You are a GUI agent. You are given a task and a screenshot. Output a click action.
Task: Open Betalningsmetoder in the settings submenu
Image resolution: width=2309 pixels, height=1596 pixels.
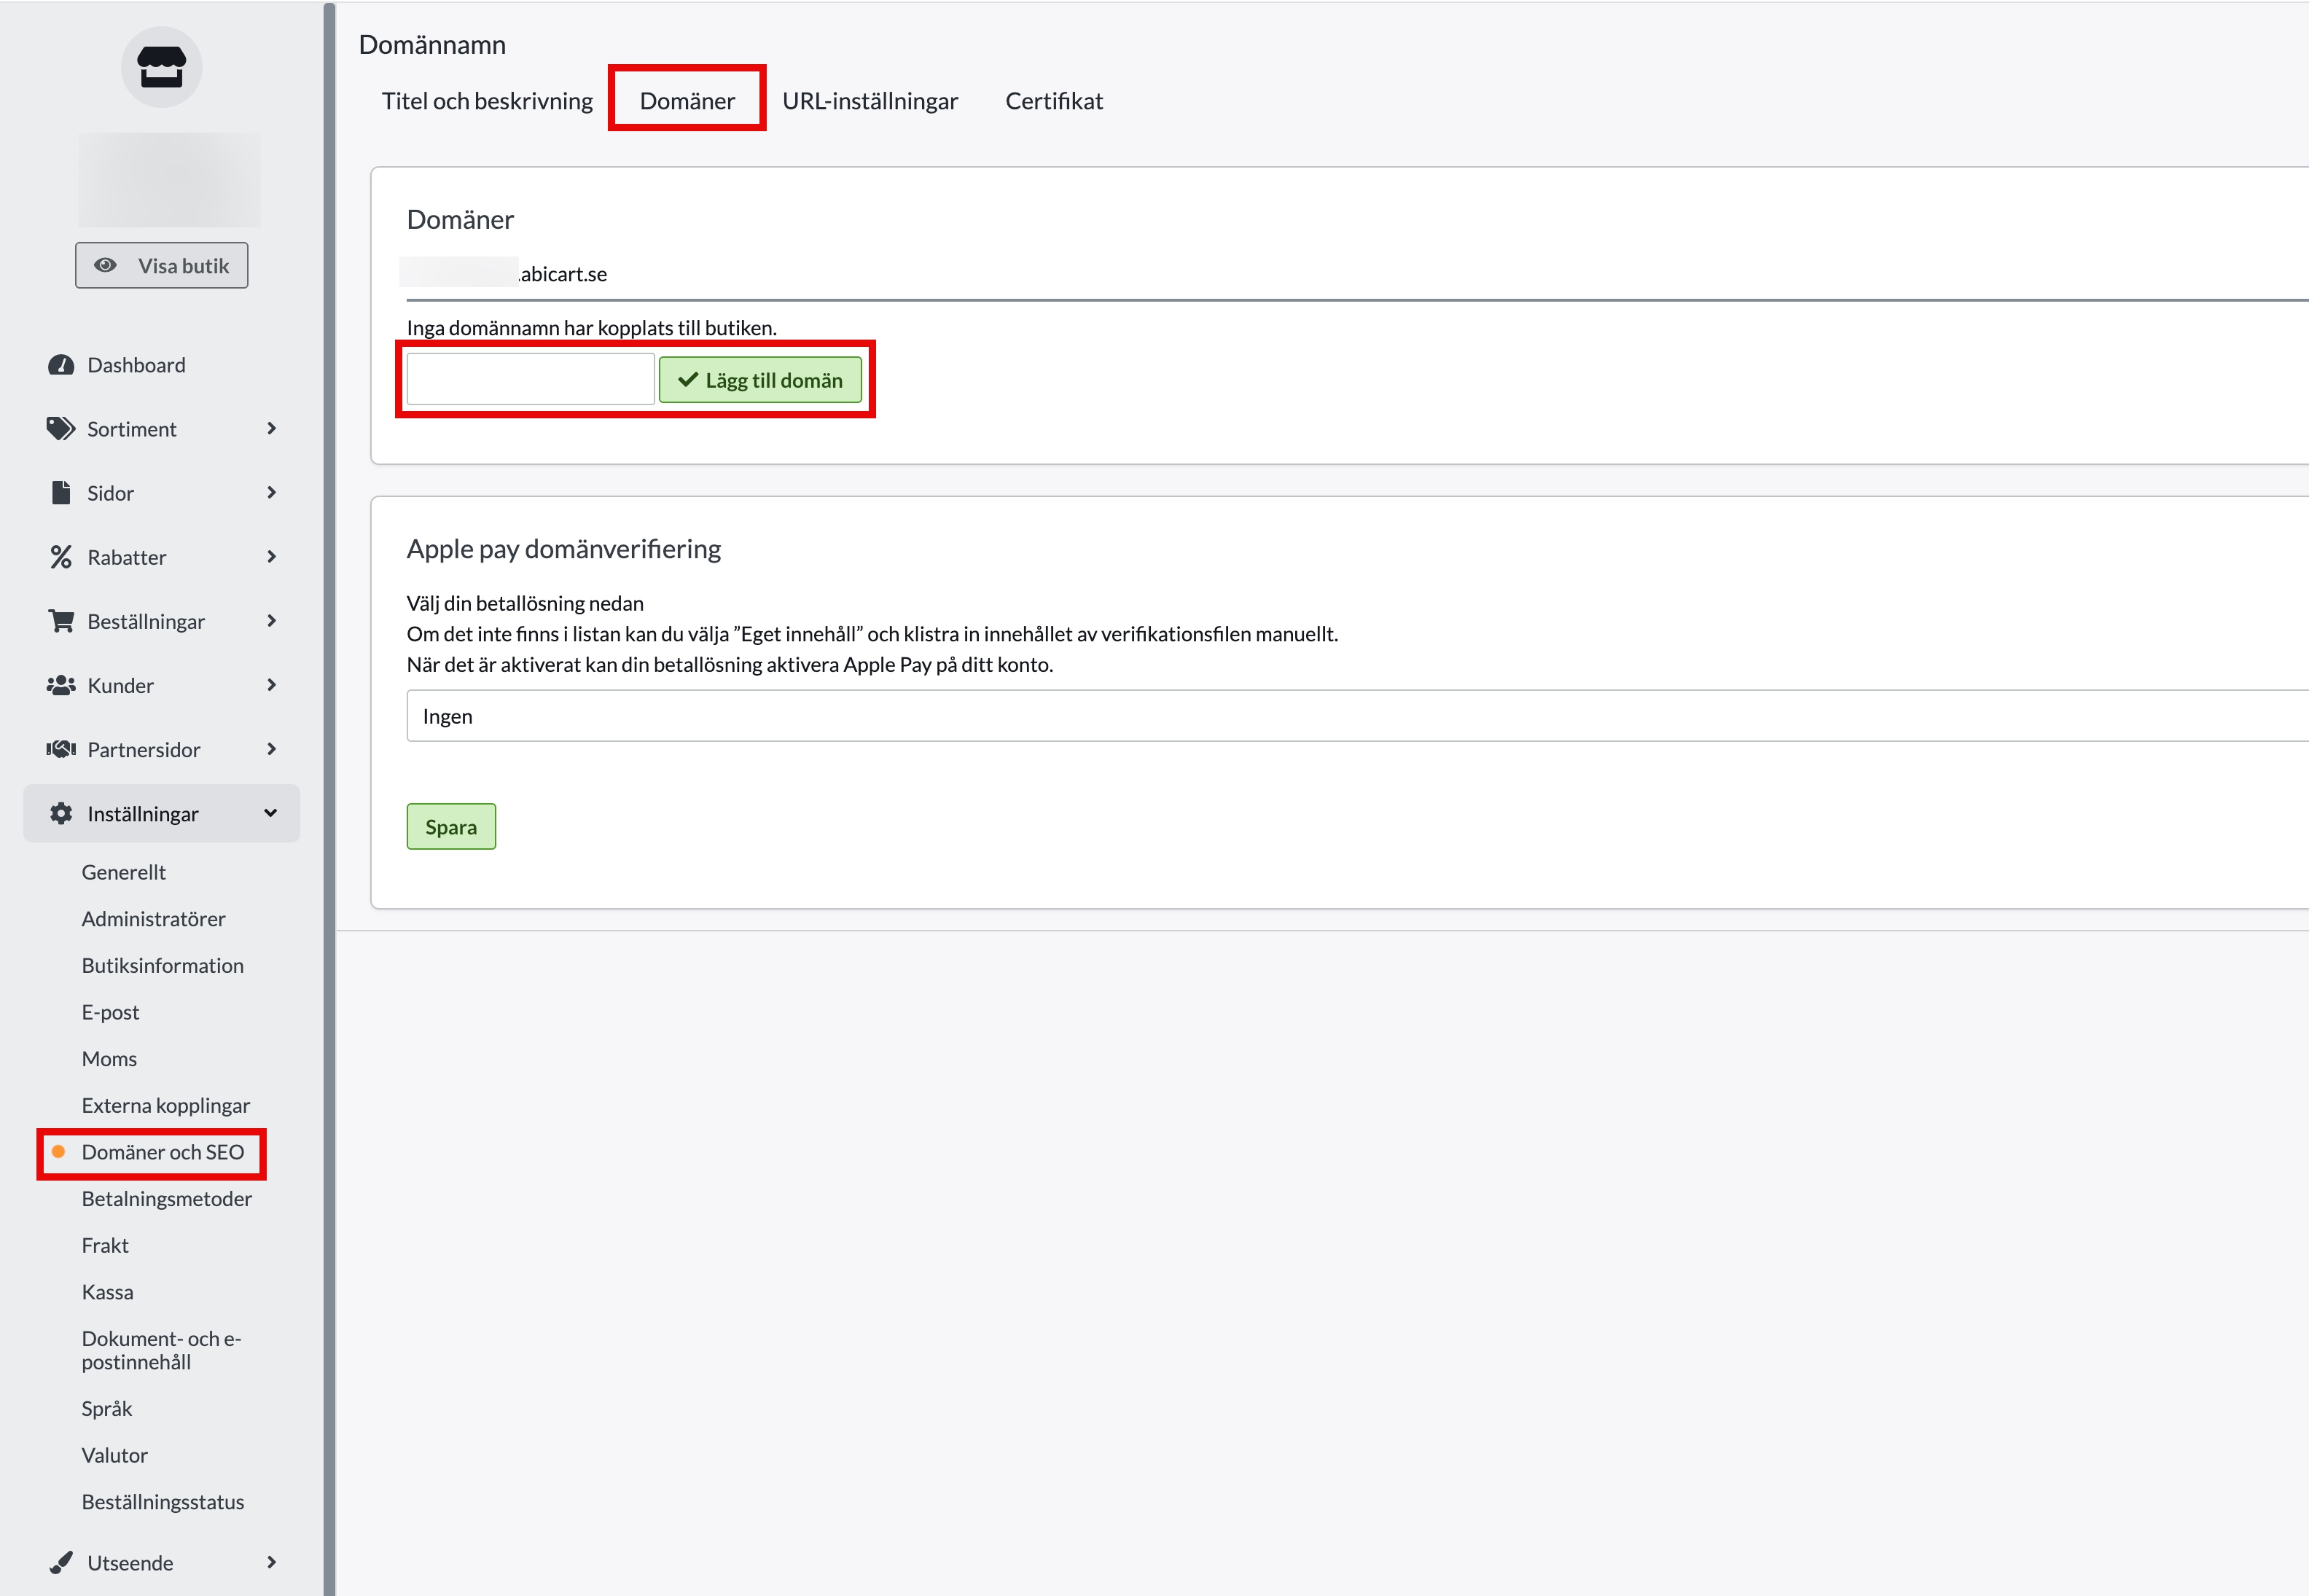[166, 1198]
